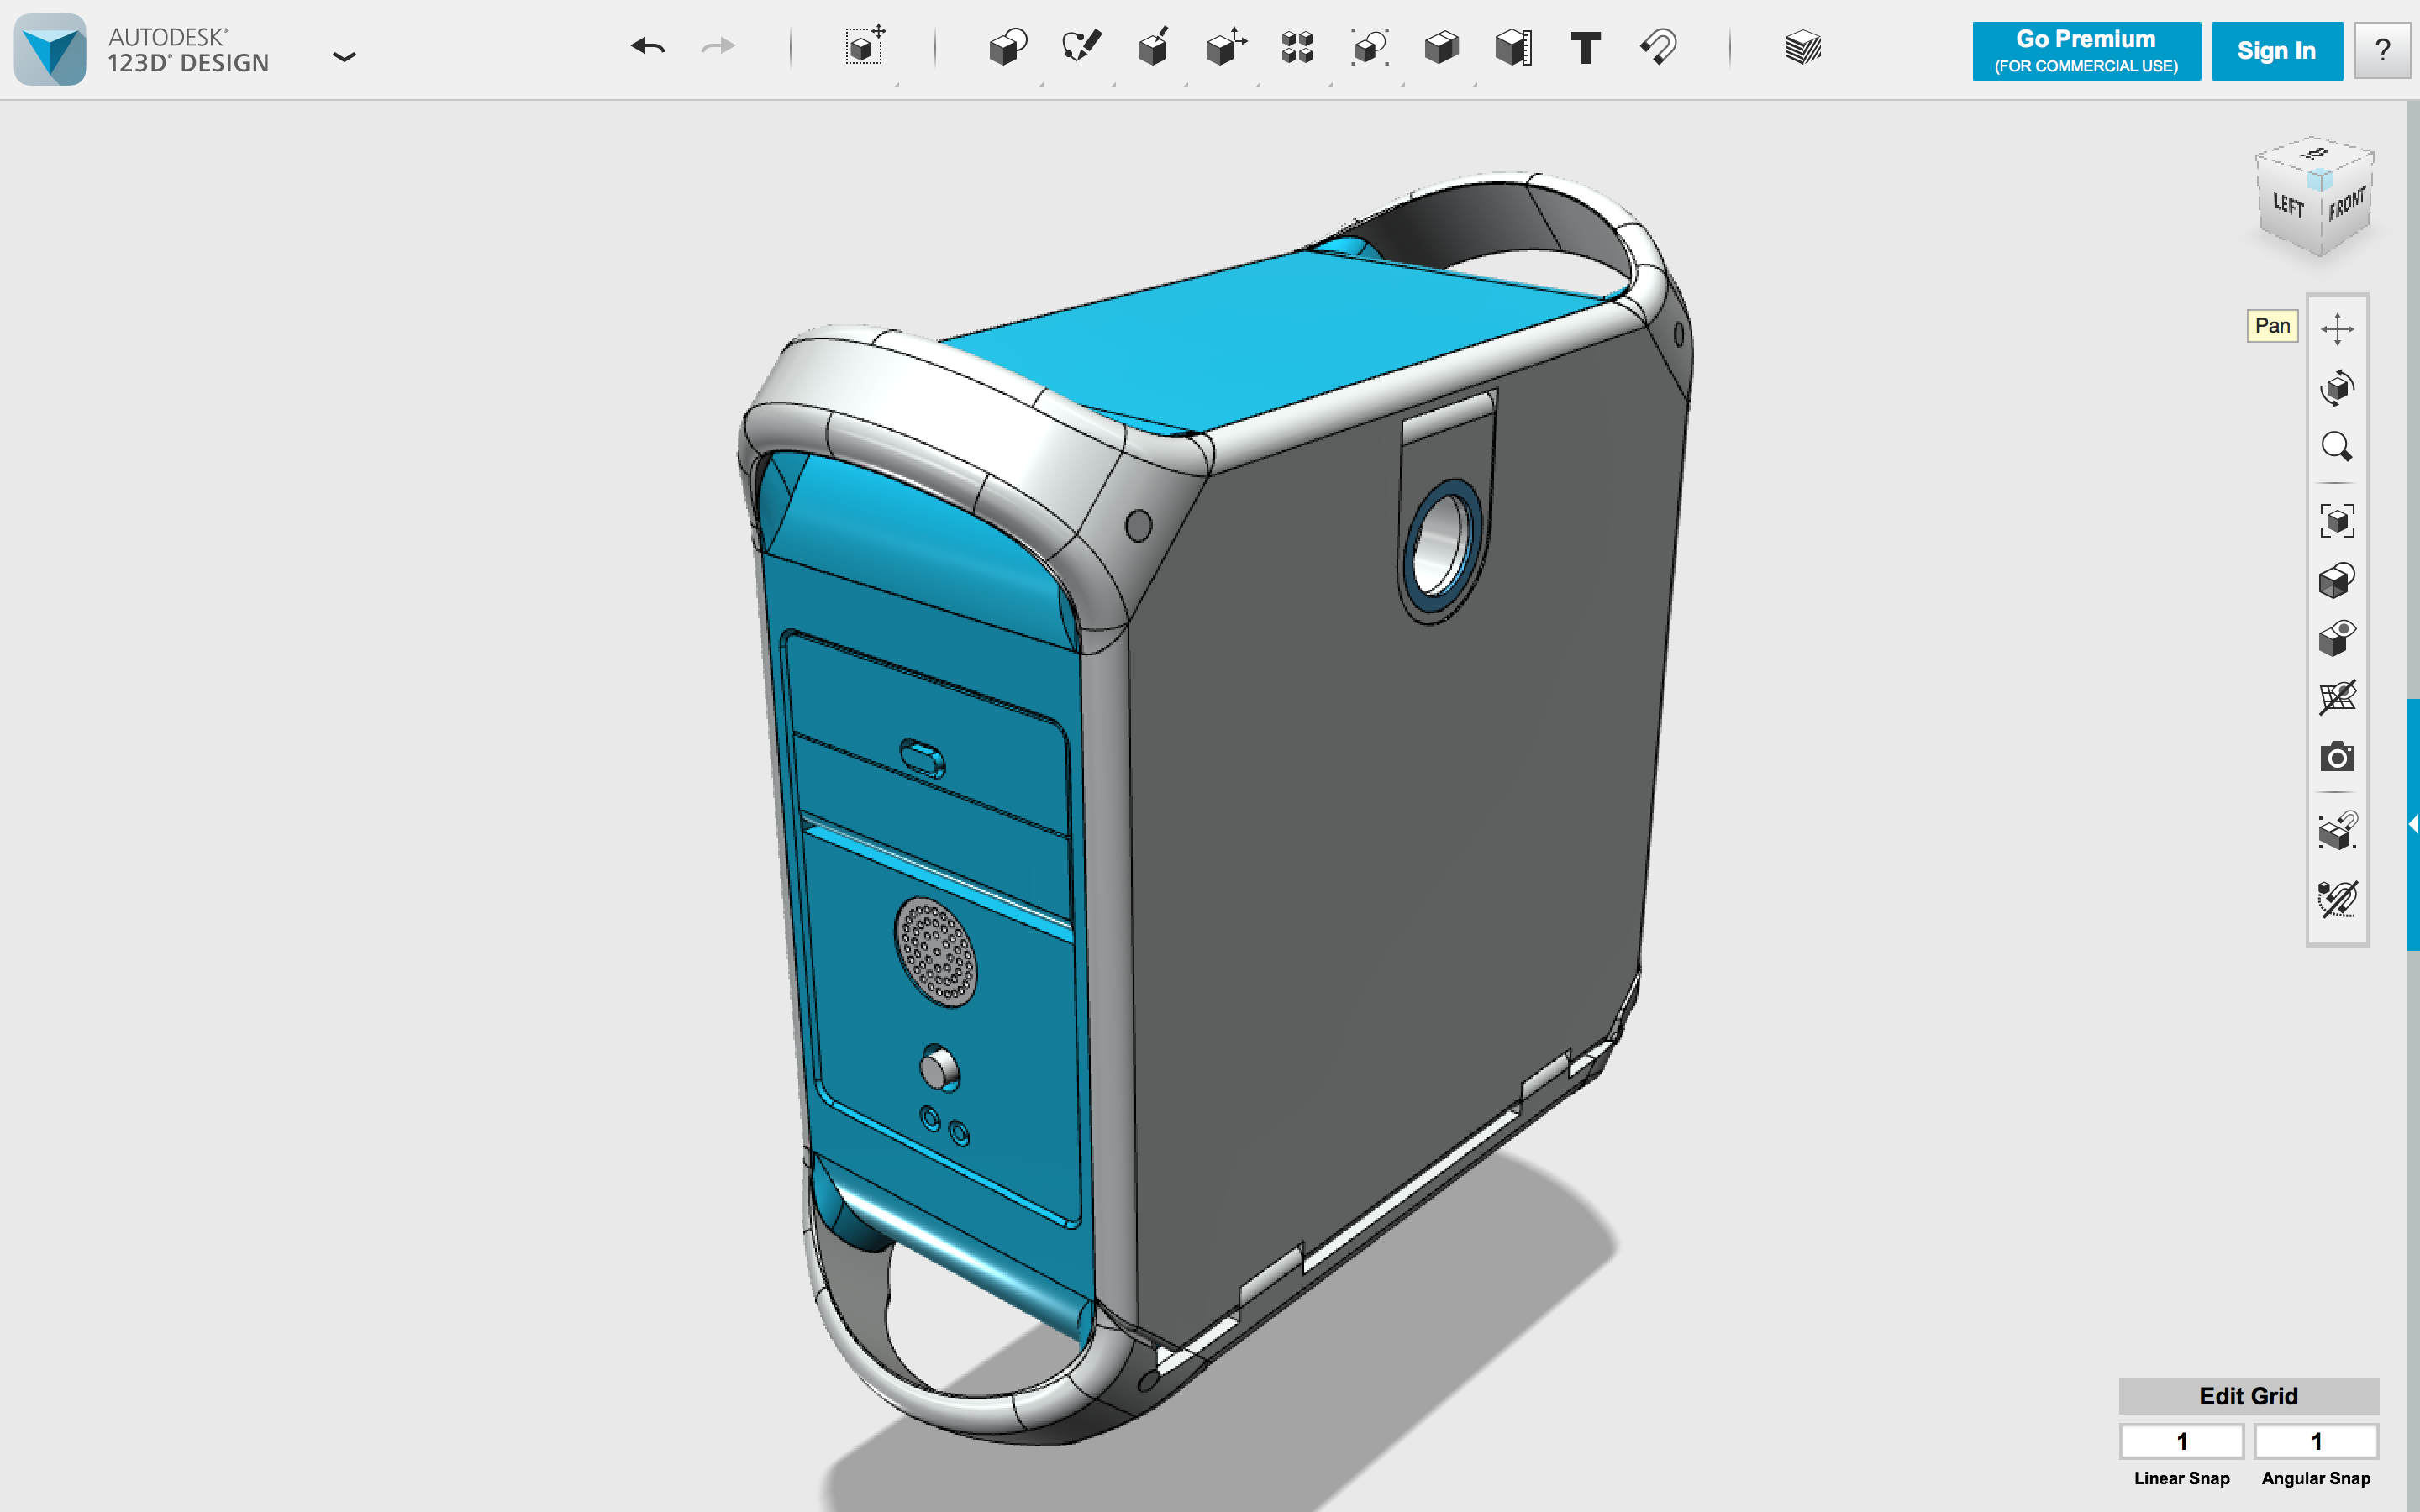Viewport: 2420px width, 1512px height.
Task: Select the Measure tool
Action: tap(1514, 47)
